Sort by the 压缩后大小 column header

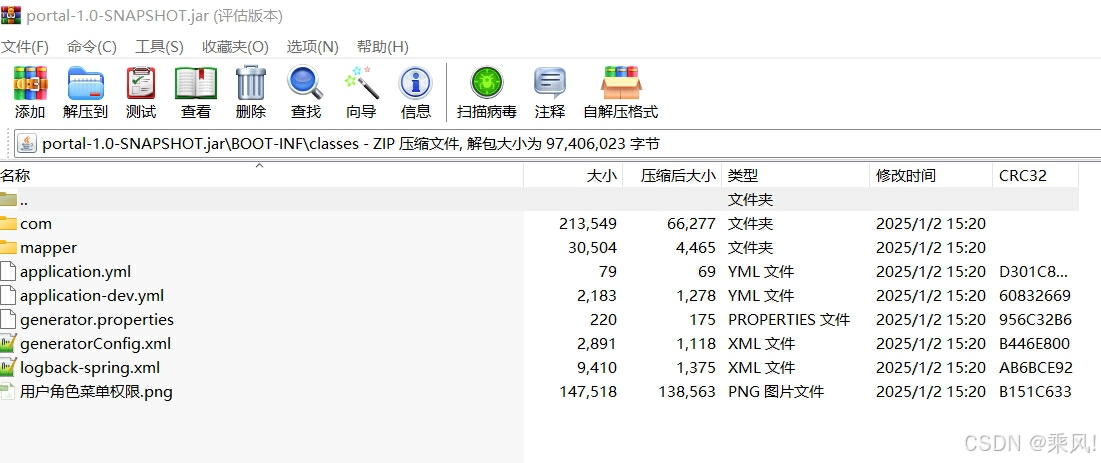point(672,176)
